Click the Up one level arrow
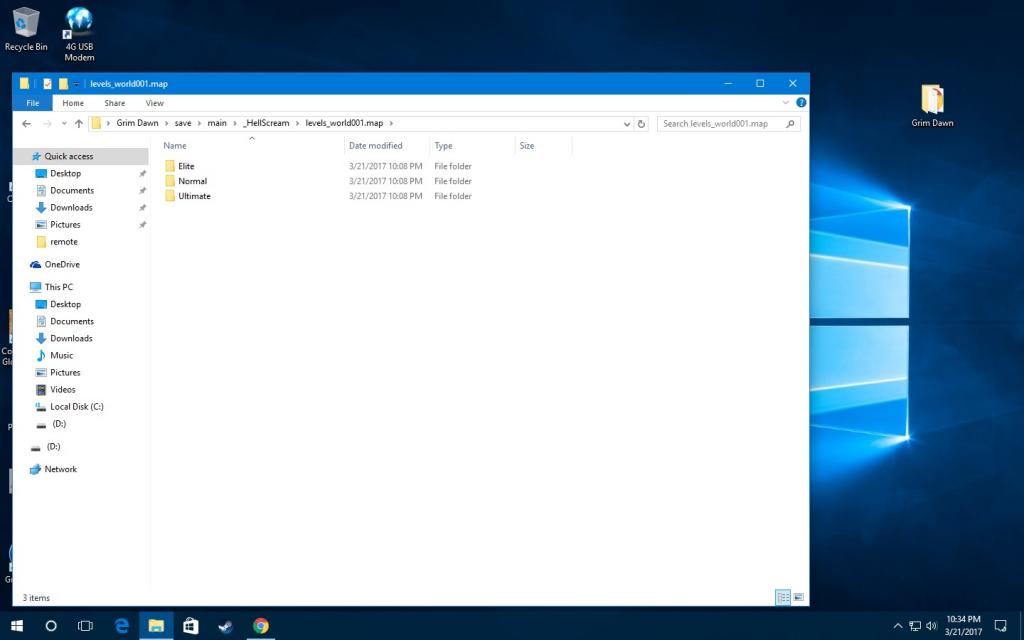 [79, 123]
